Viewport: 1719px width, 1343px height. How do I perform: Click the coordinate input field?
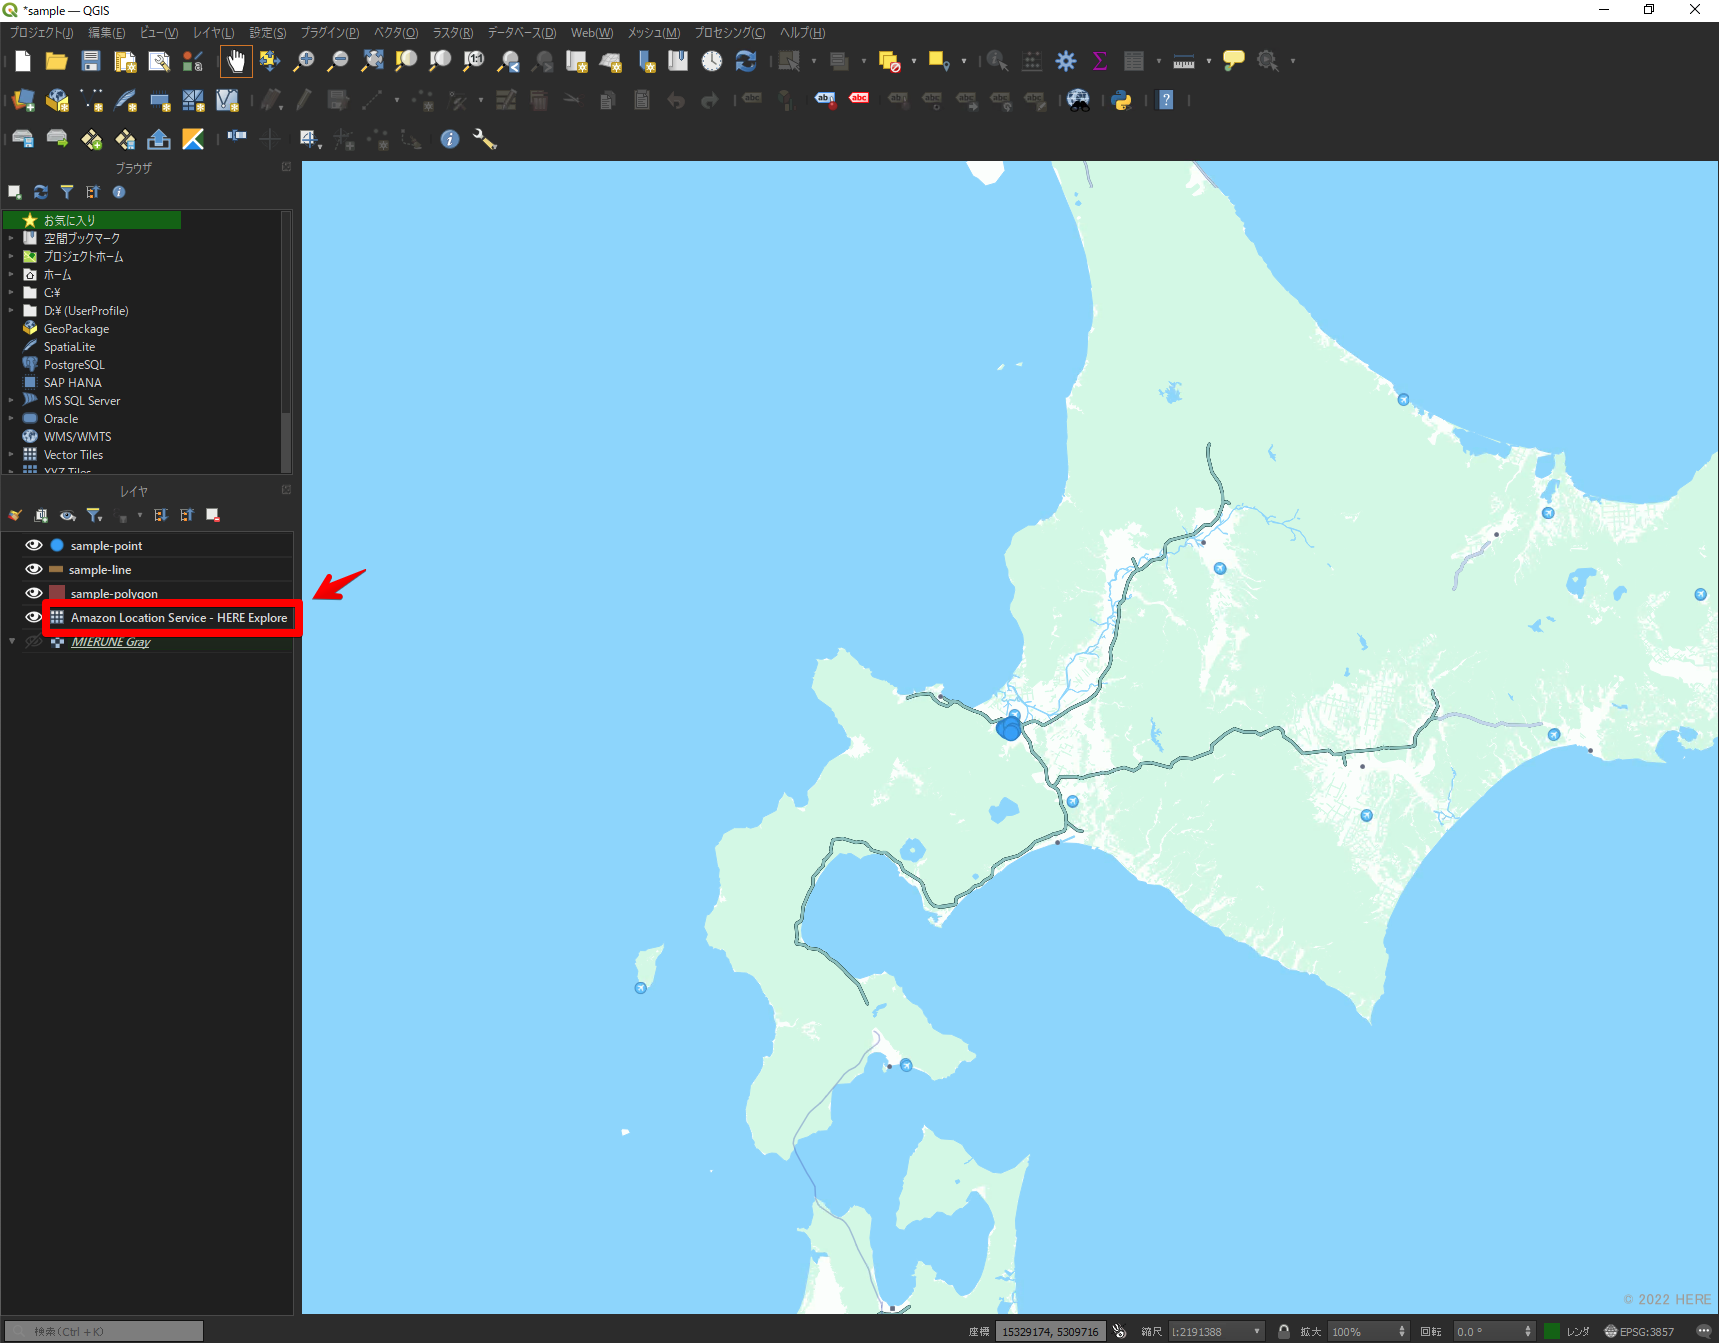pos(1049,1331)
